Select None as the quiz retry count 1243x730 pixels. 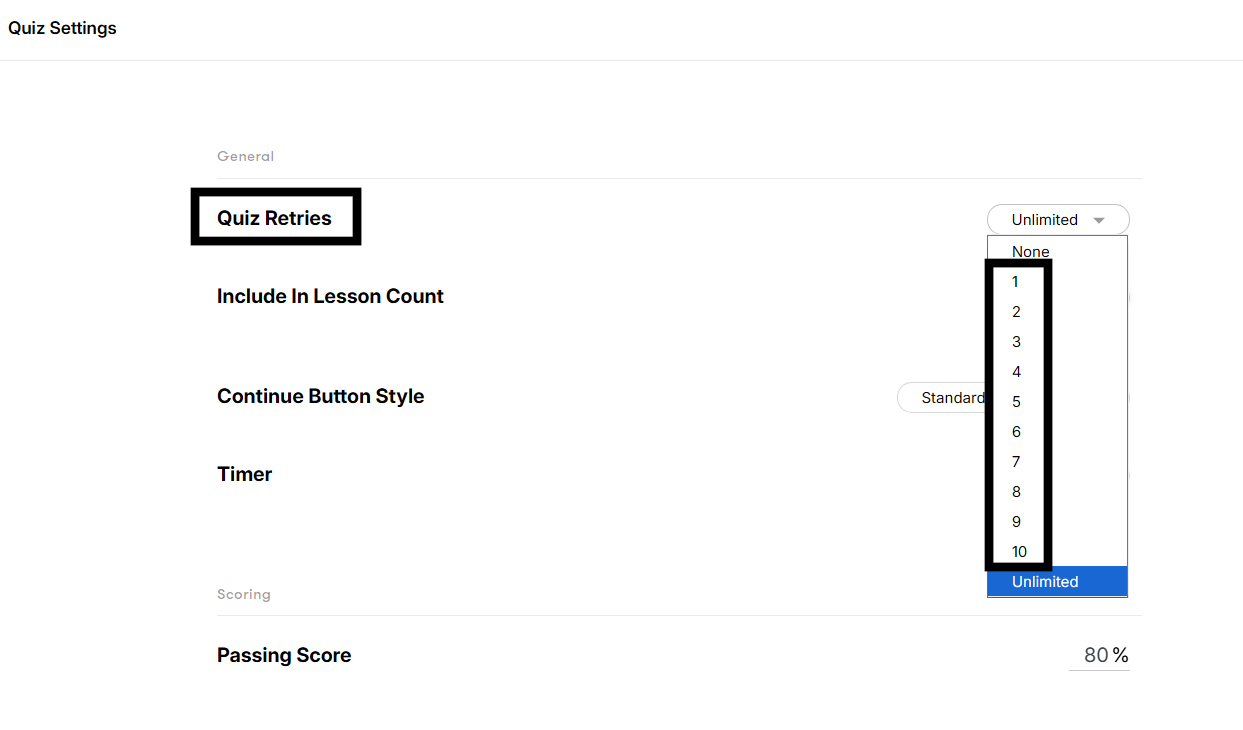pyautogui.click(x=1031, y=251)
